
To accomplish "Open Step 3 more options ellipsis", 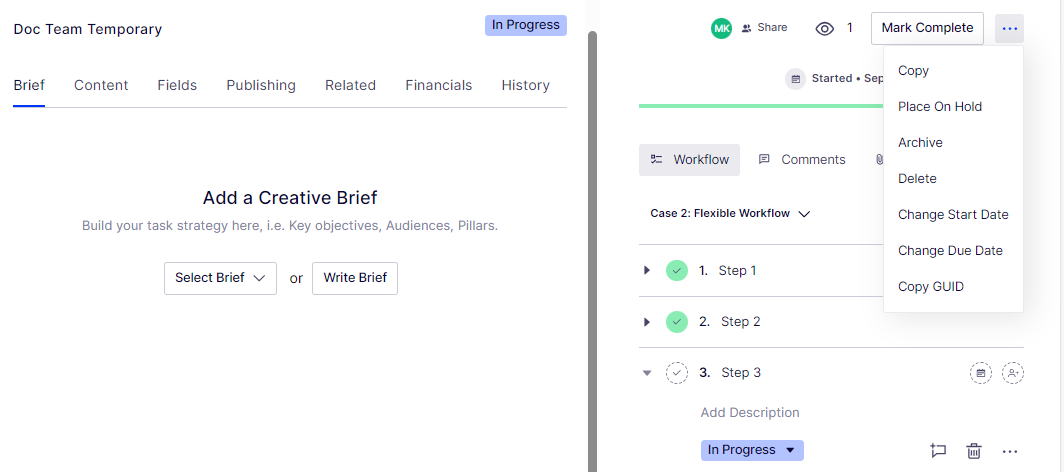I will pos(1010,450).
